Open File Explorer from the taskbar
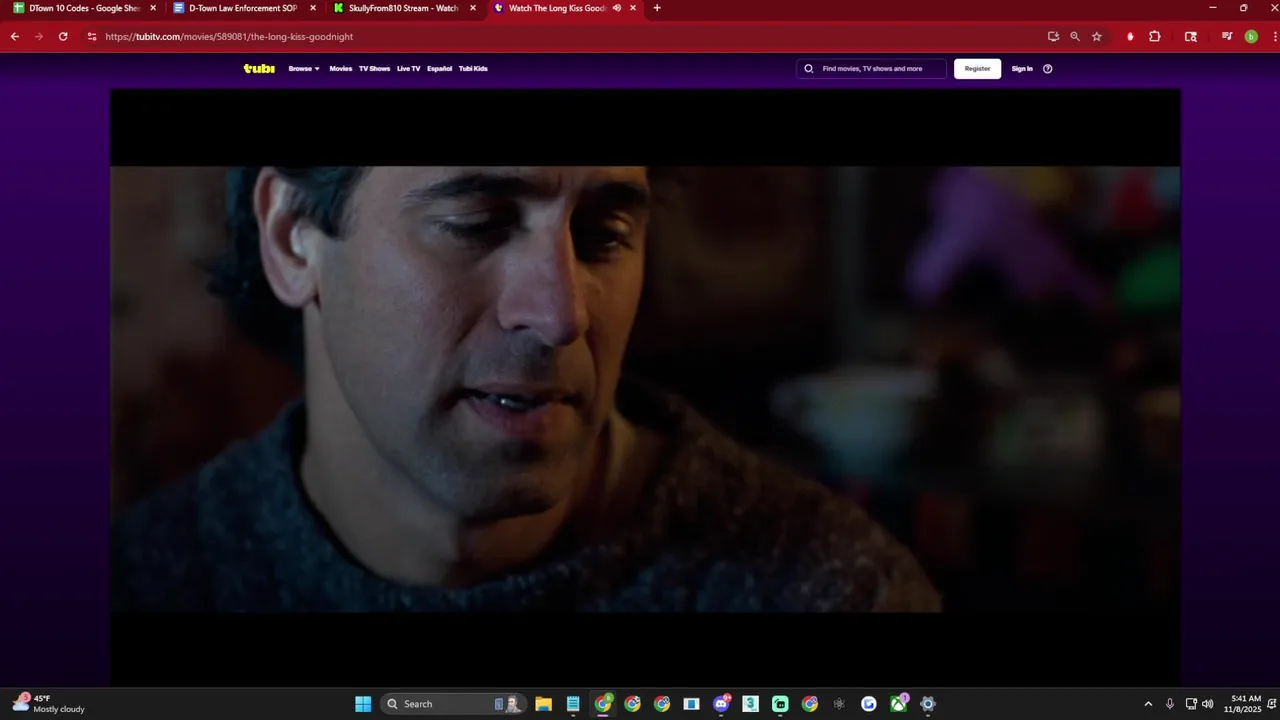Screen dimensions: 1280x720 click(543, 704)
